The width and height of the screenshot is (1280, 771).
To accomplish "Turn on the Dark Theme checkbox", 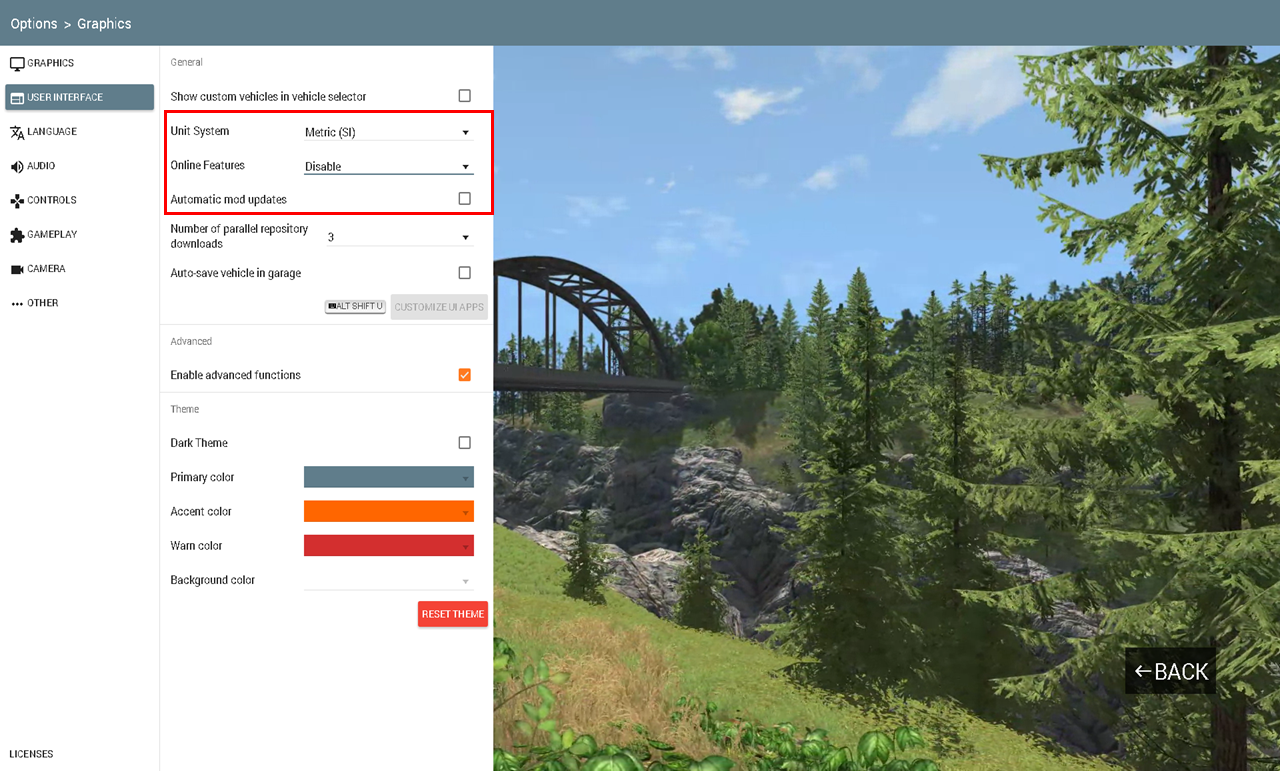I will pos(464,443).
